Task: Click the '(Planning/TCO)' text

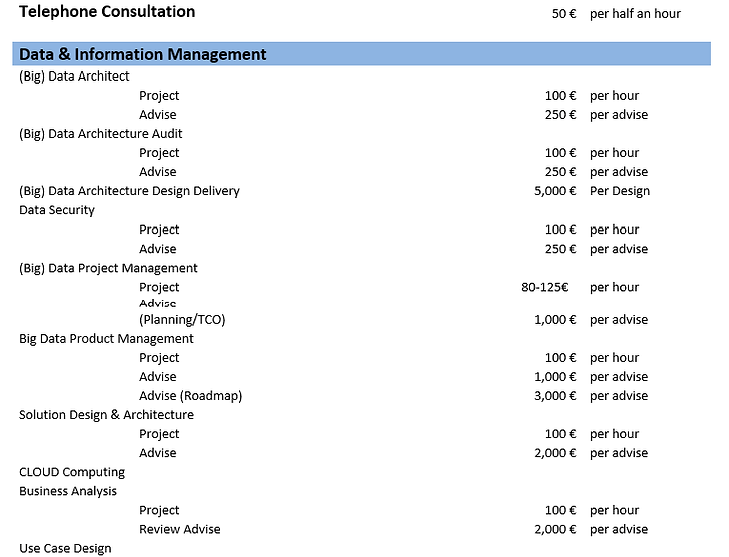Action: [182, 320]
